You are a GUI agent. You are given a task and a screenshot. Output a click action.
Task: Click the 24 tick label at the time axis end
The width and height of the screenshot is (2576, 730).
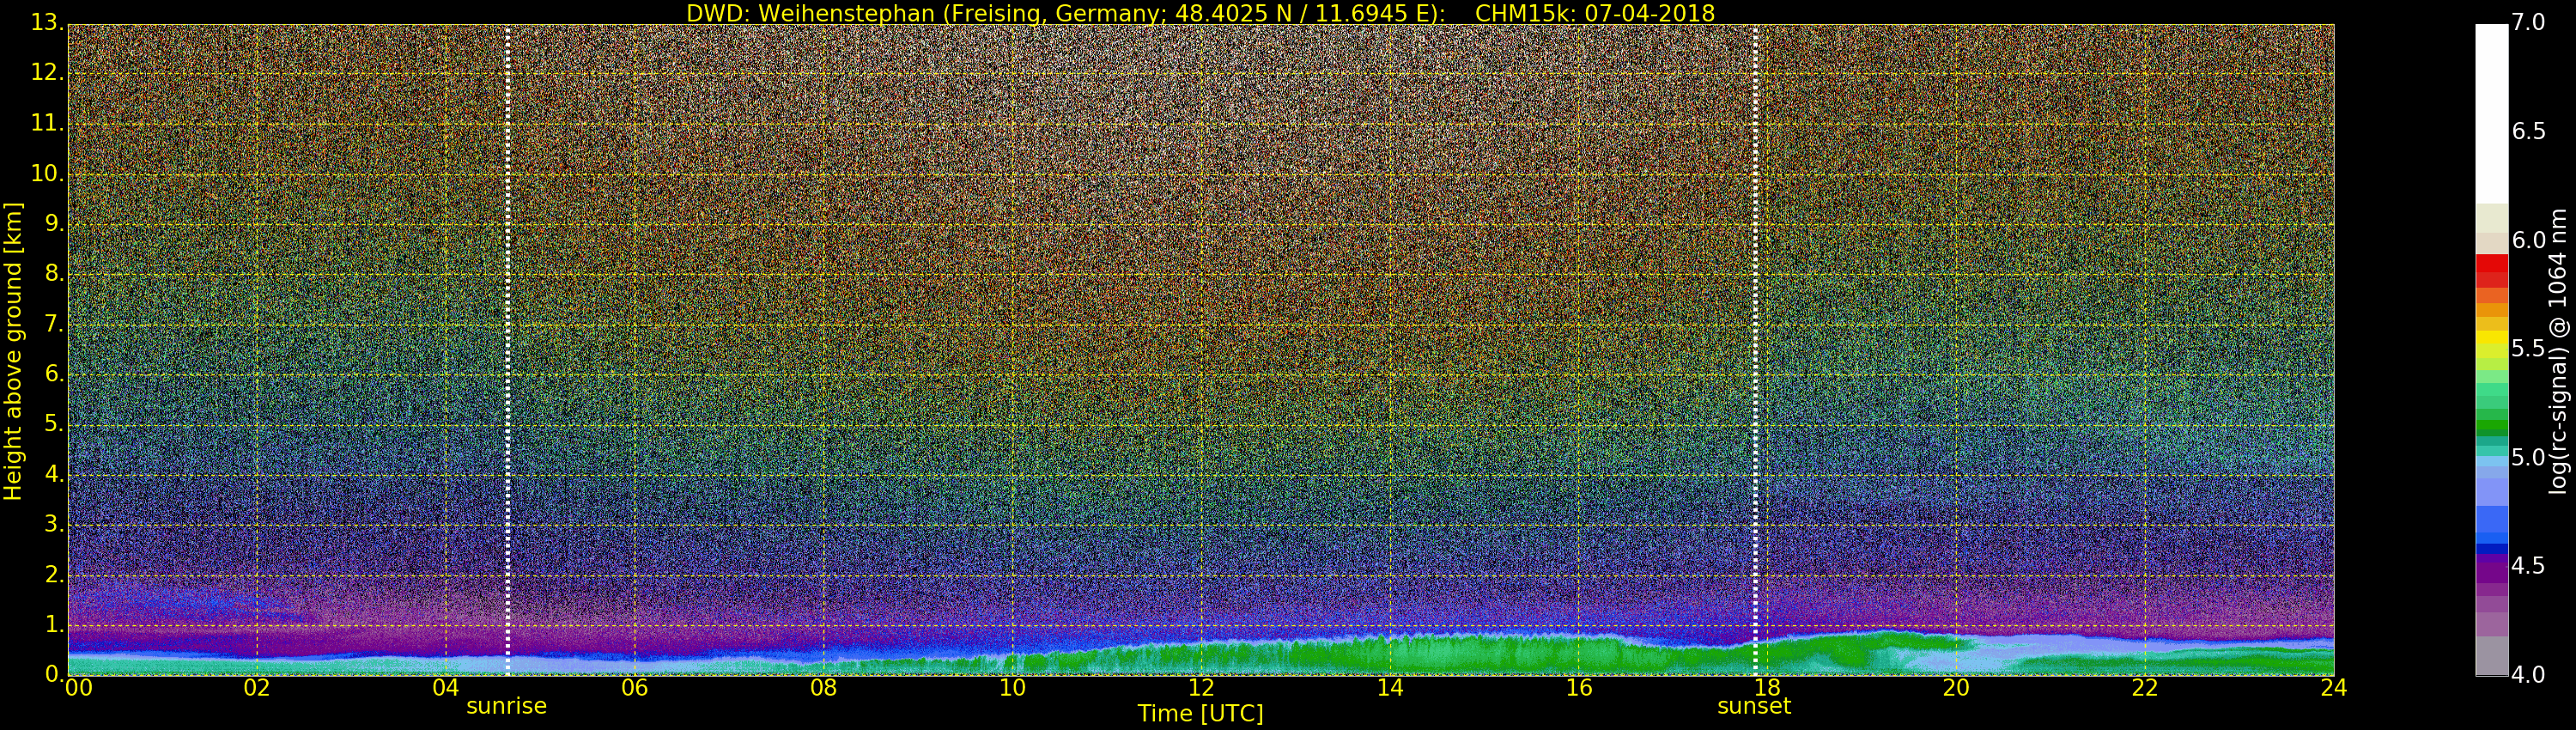point(2333,688)
